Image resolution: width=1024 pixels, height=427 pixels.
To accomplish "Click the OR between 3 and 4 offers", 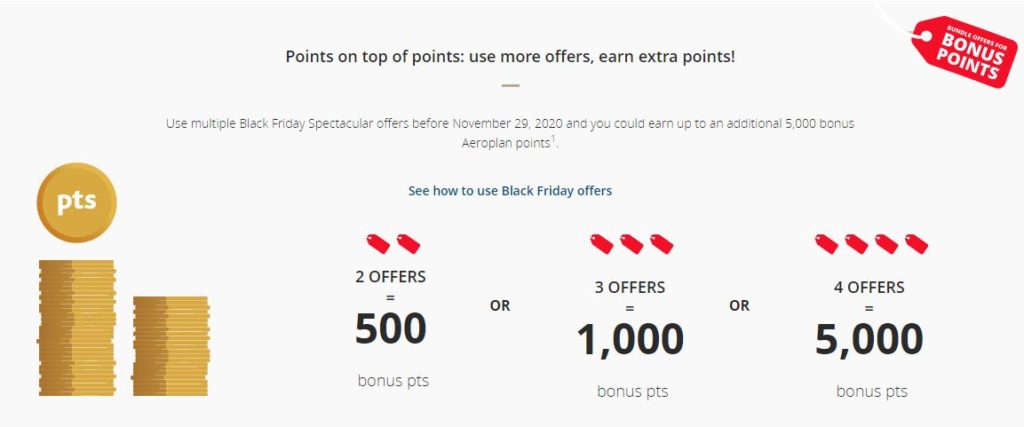I will pos(739,306).
